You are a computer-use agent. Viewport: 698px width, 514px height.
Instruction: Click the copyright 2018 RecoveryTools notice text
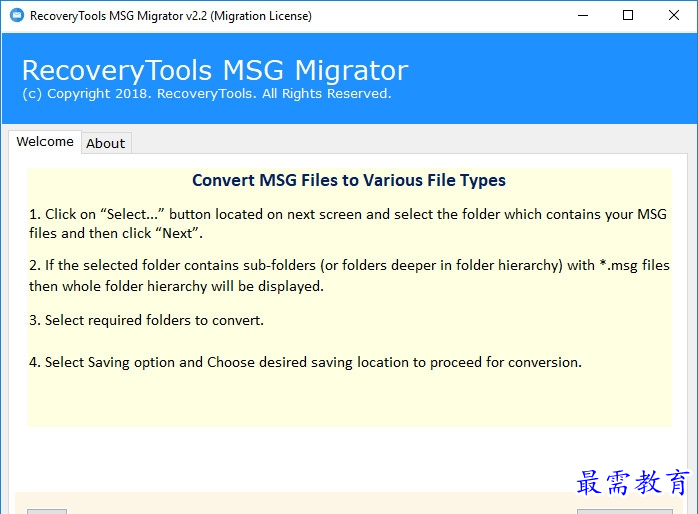click(207, 94)
